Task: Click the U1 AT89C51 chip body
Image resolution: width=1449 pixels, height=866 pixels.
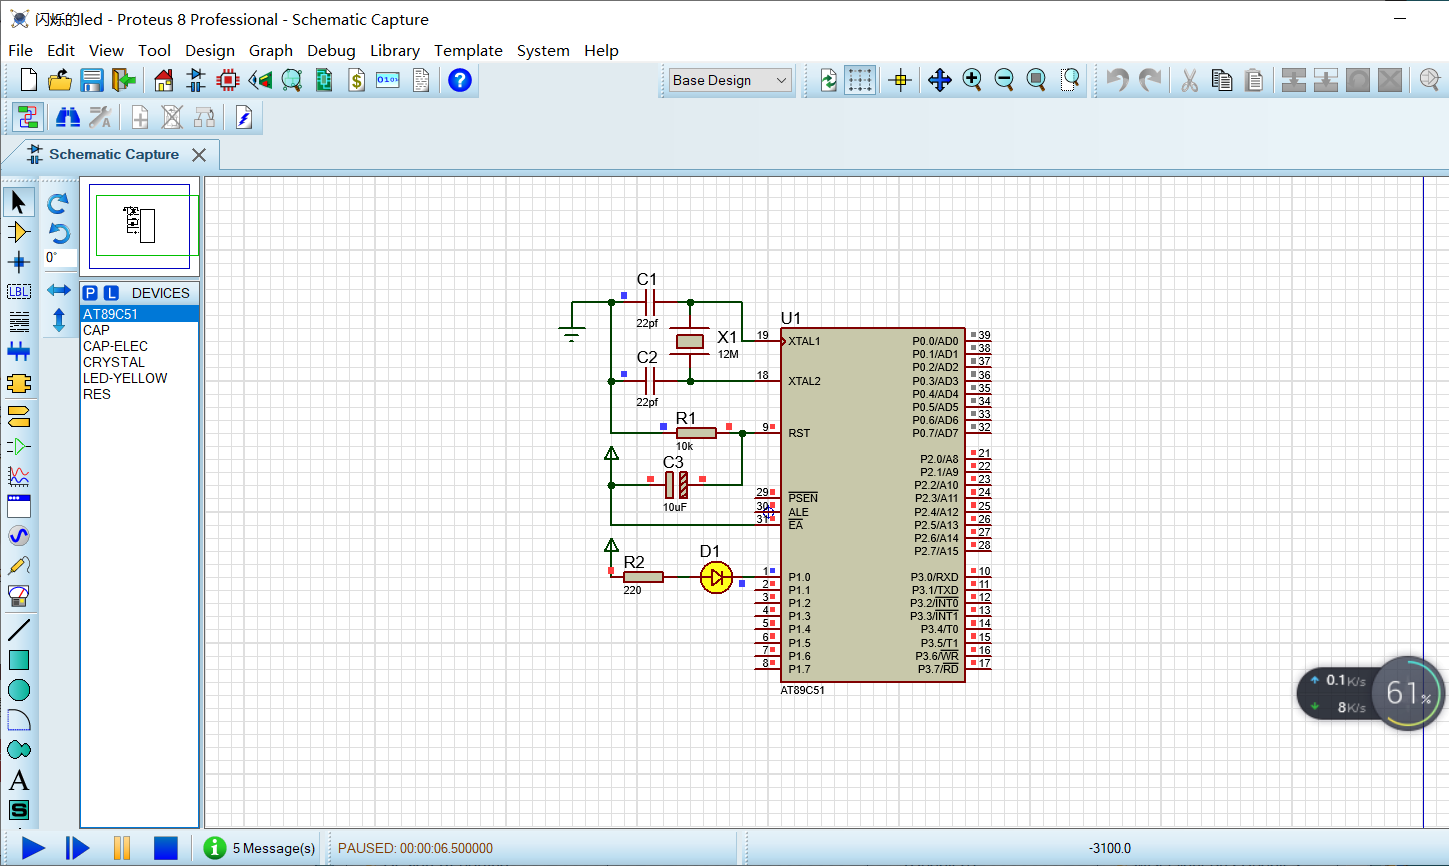Action: coord(873,505)
